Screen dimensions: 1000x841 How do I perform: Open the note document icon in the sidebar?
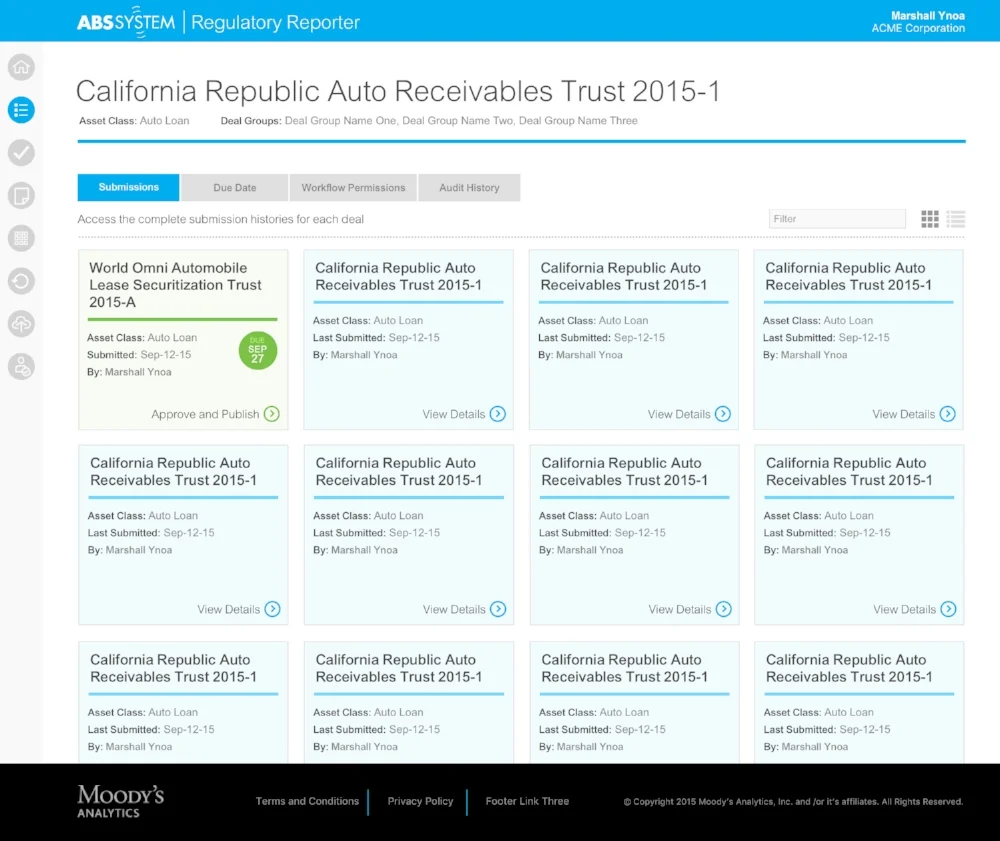pyautogui.click(x=21, y=196)
